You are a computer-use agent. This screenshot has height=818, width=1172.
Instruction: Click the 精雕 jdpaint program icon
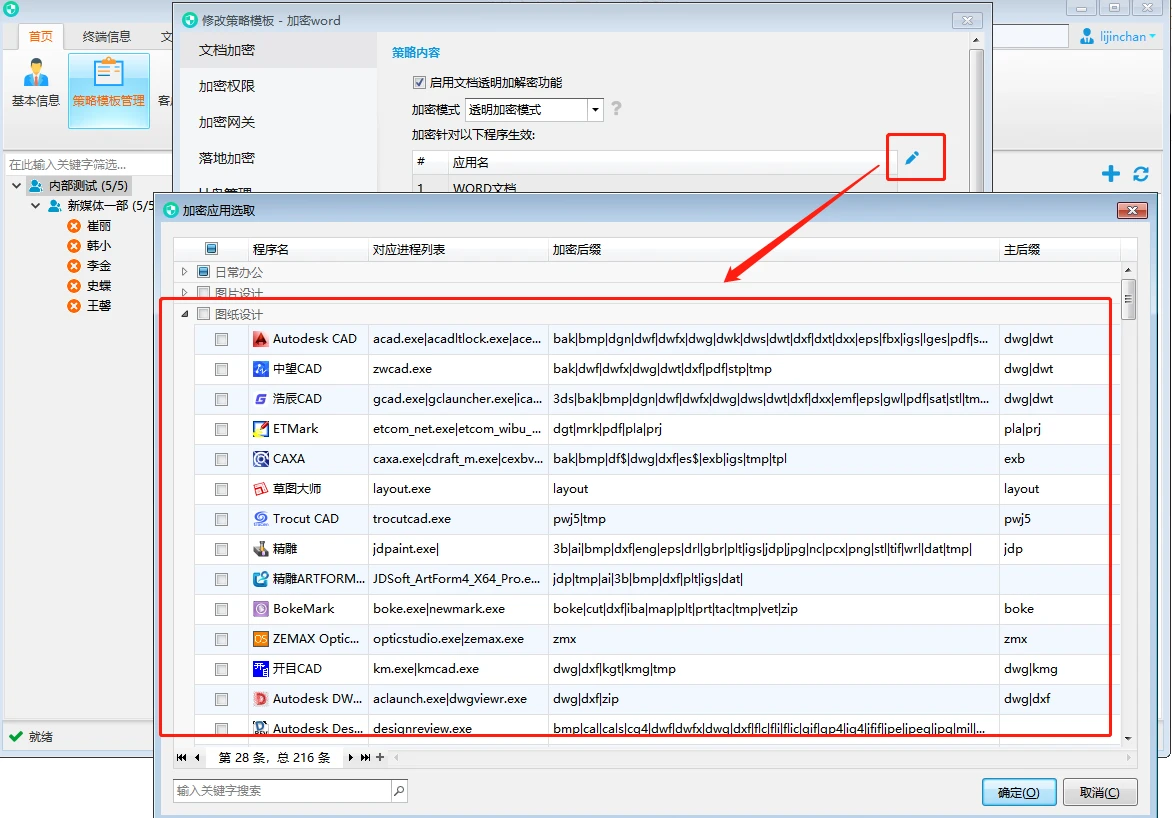(x=260, y=549)
